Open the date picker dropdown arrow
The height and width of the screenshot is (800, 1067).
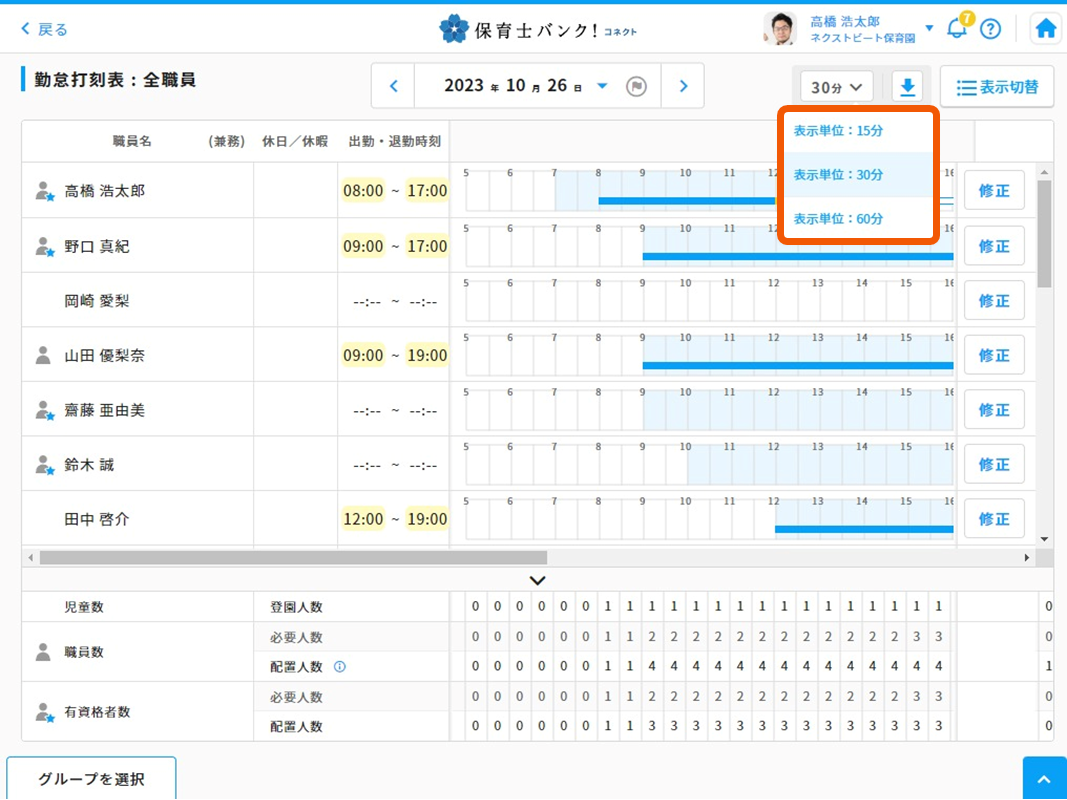pyautogui.click(x=602, y=86)
